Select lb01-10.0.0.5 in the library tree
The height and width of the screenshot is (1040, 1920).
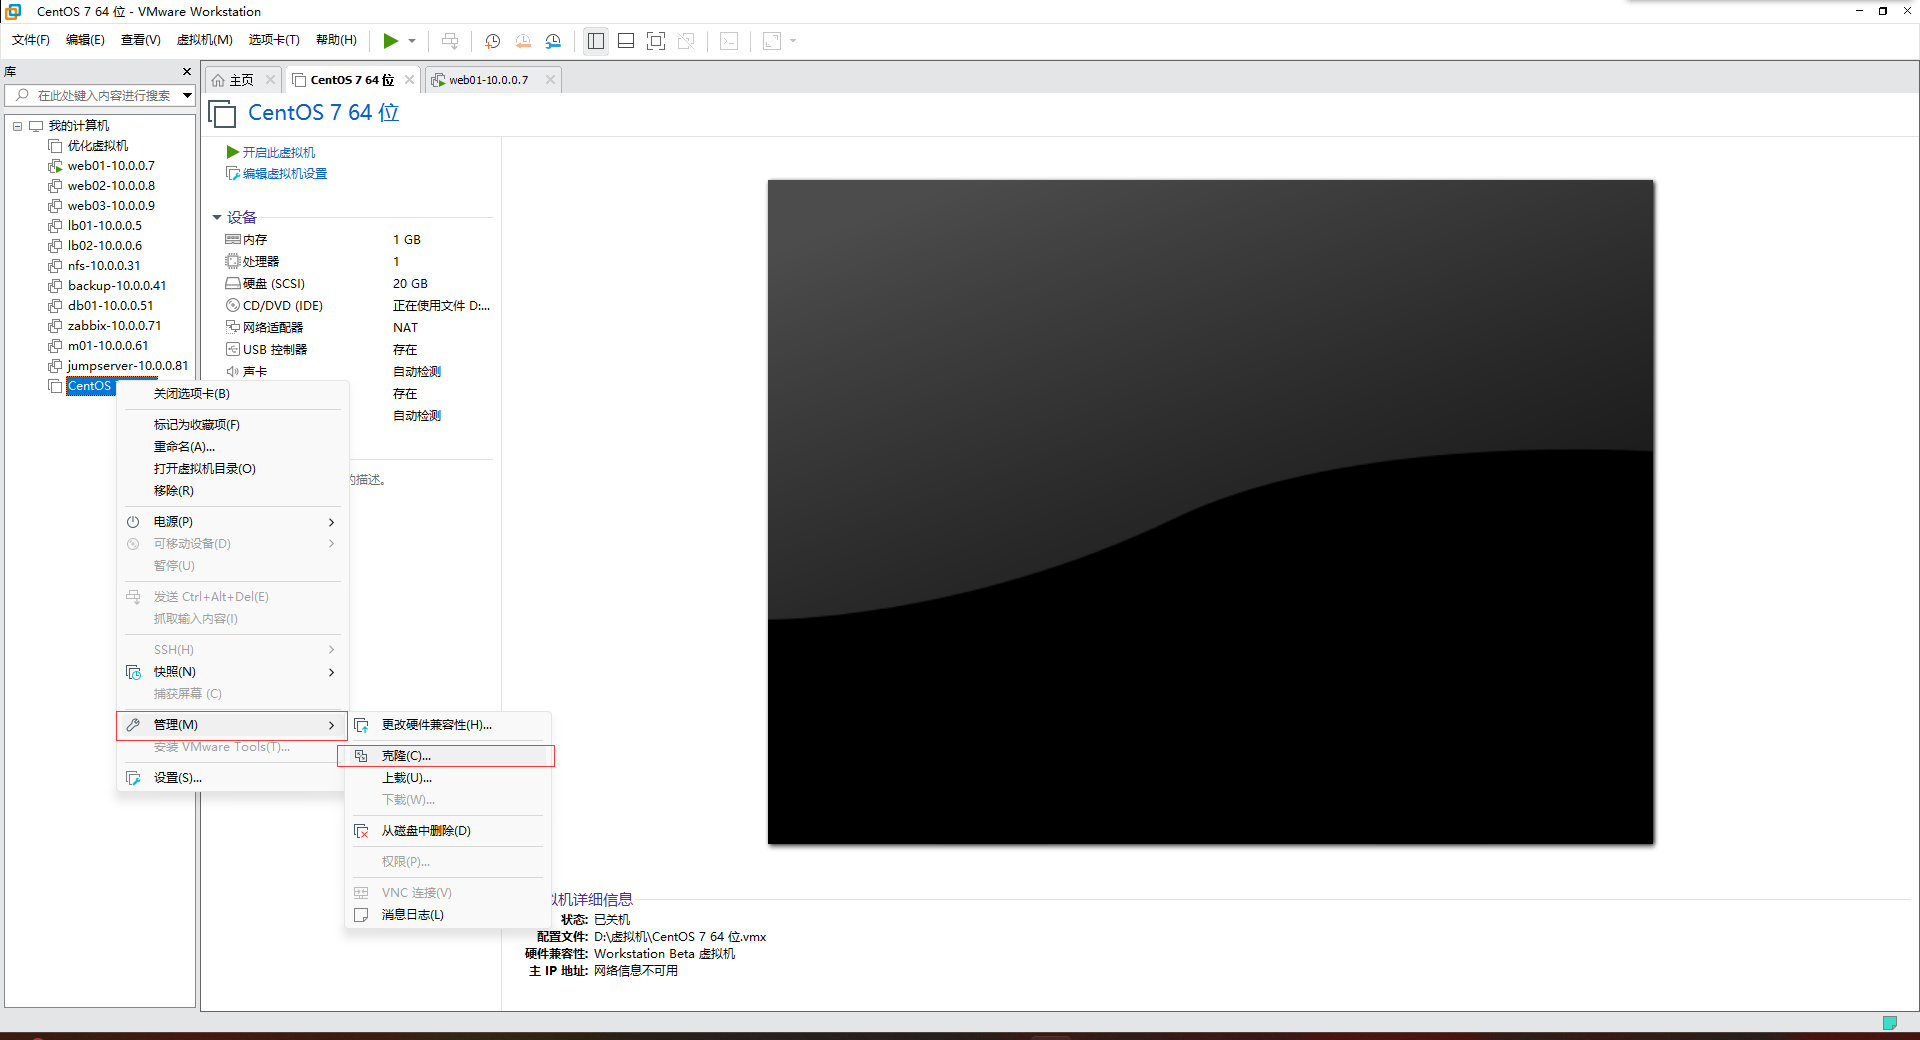pyautogui.click(x=105, y=226)
